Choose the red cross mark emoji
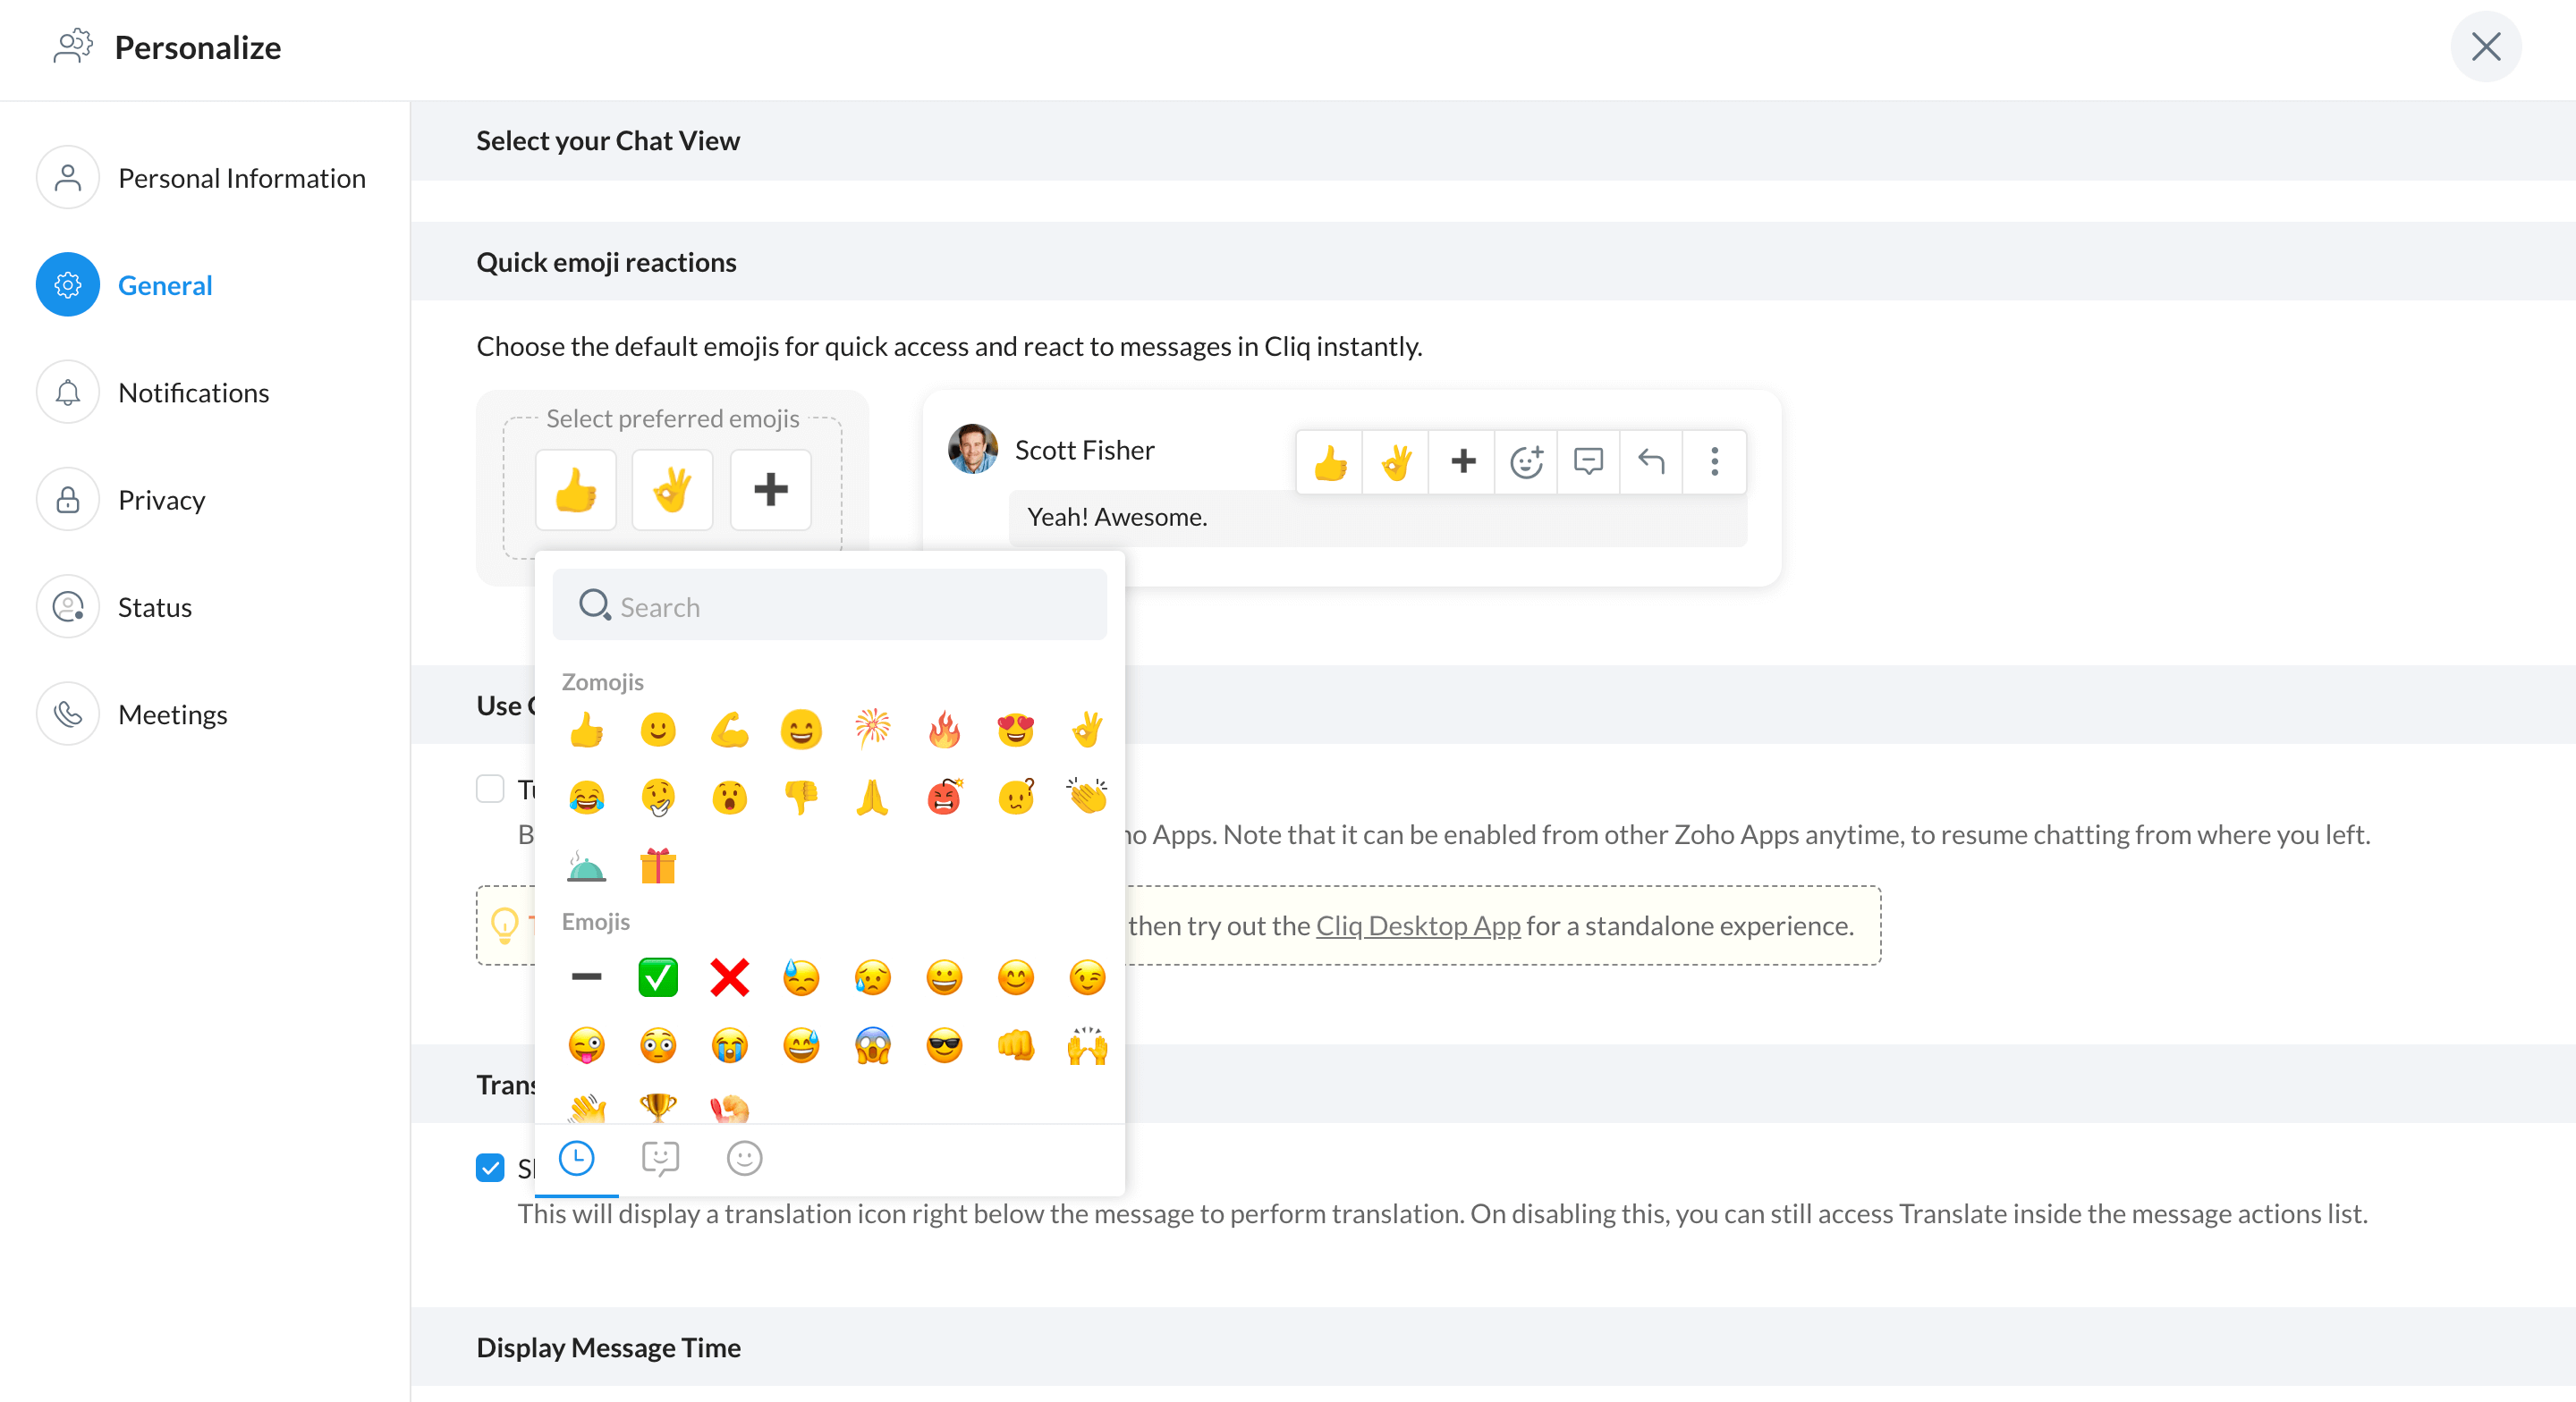 [729, 977]
